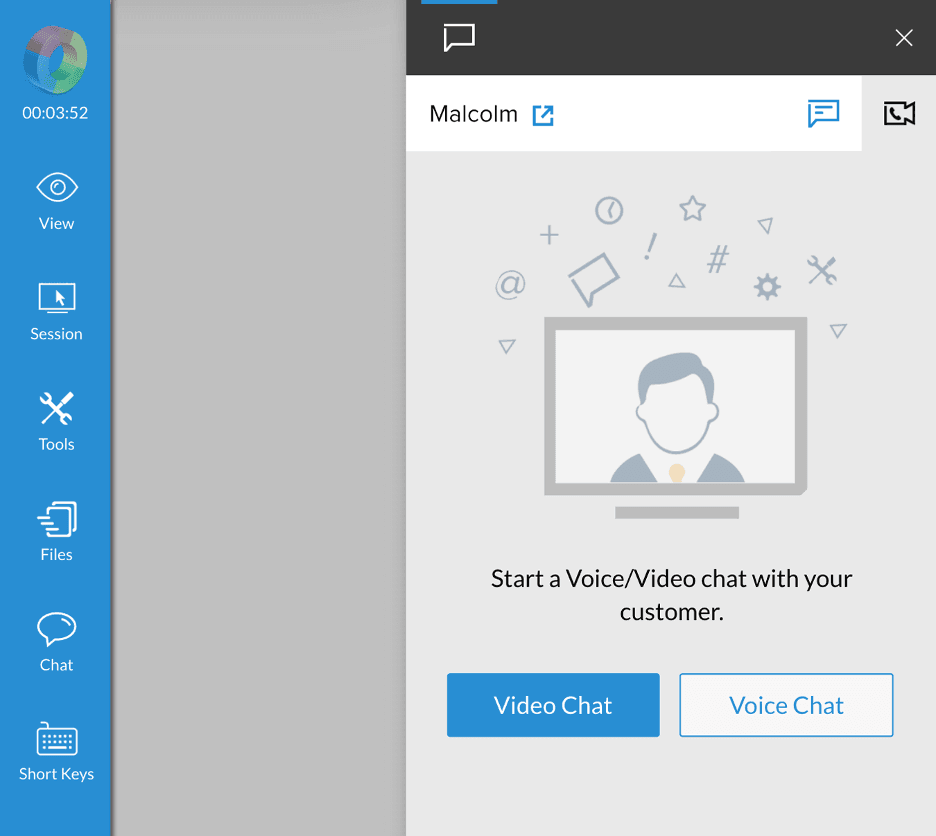Open the View panel from sidebar
936x836 pixels.
(x=55, y=197)
